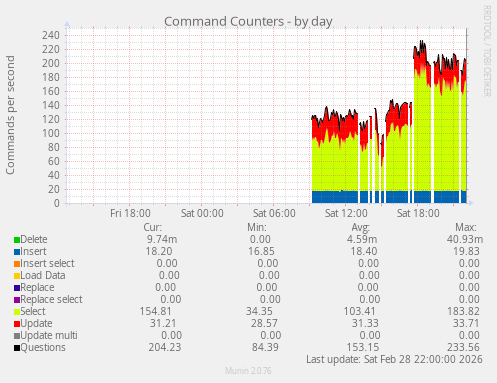The image size is (497, 383).
Task: Click the Insert max value 19.83
Action: (466, 251)
